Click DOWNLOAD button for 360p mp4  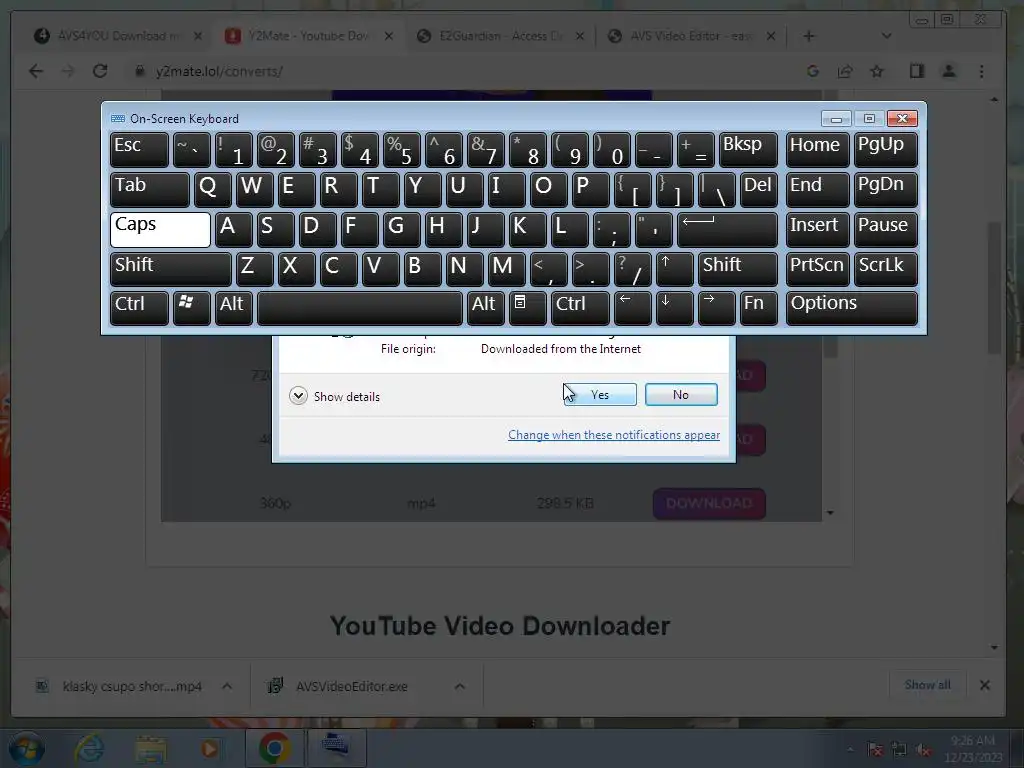coord(709,504)
